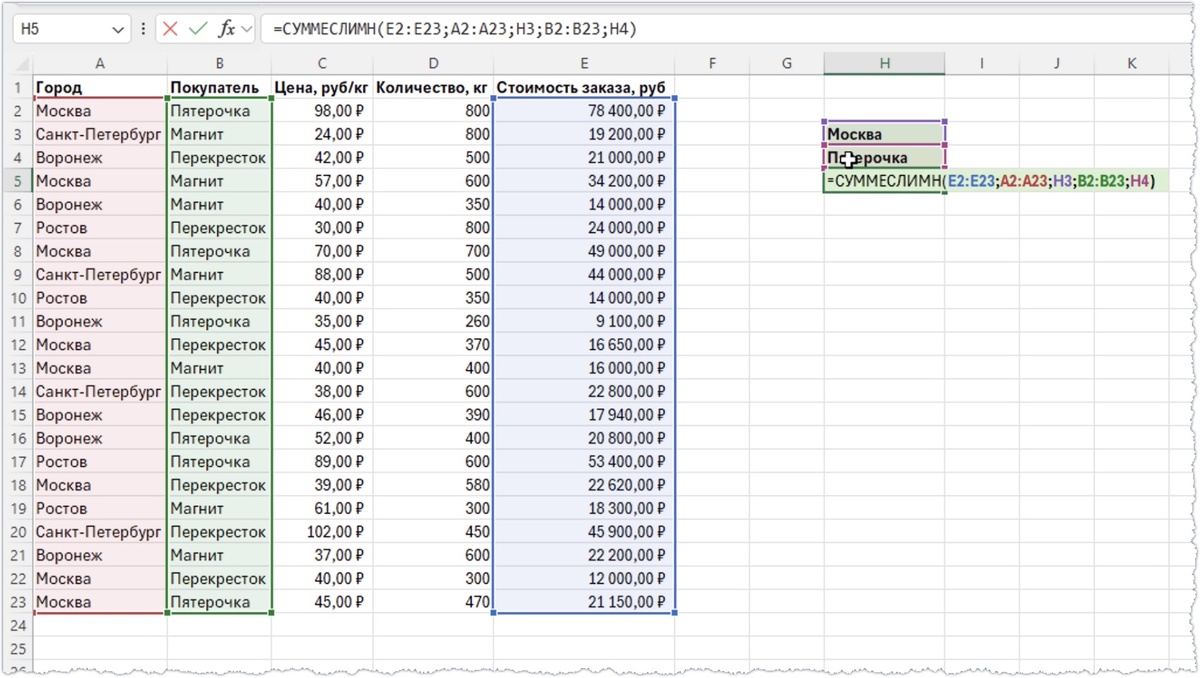The image size is (1200, 678).
Task: Expand the Name Box dropdown arrow
Action: (x=119, y=29)
